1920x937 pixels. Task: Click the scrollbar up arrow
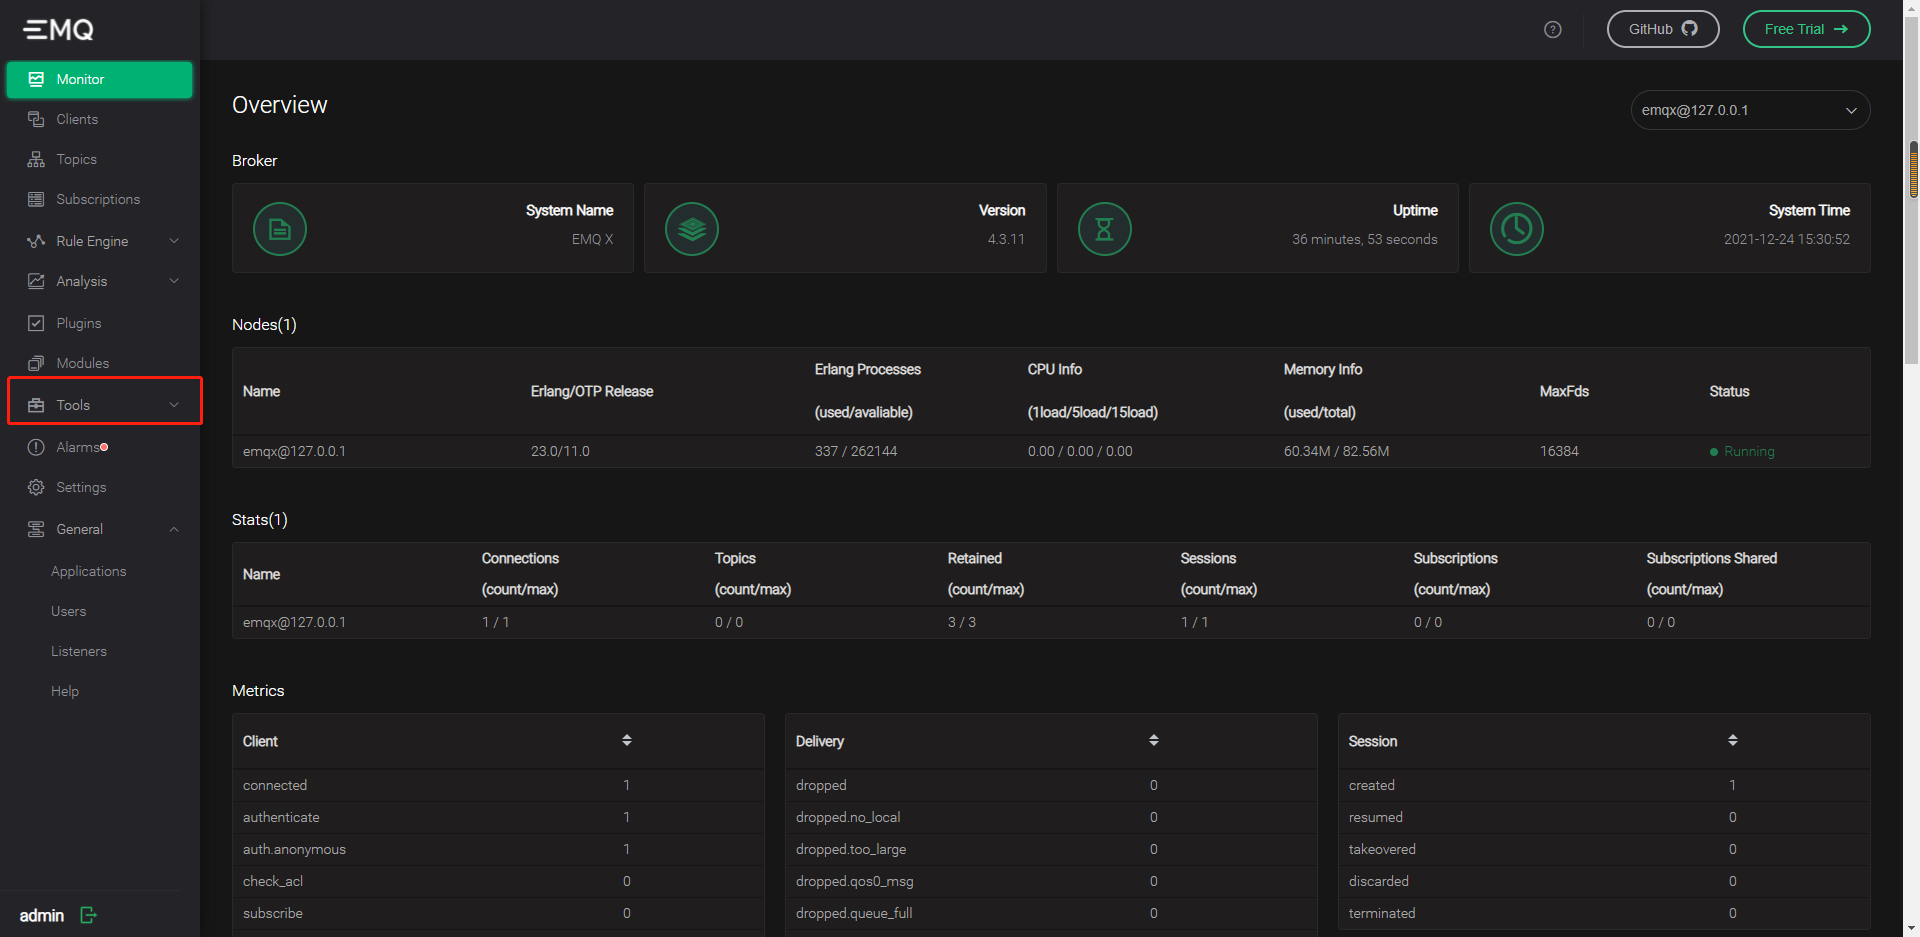(1913, 8)
